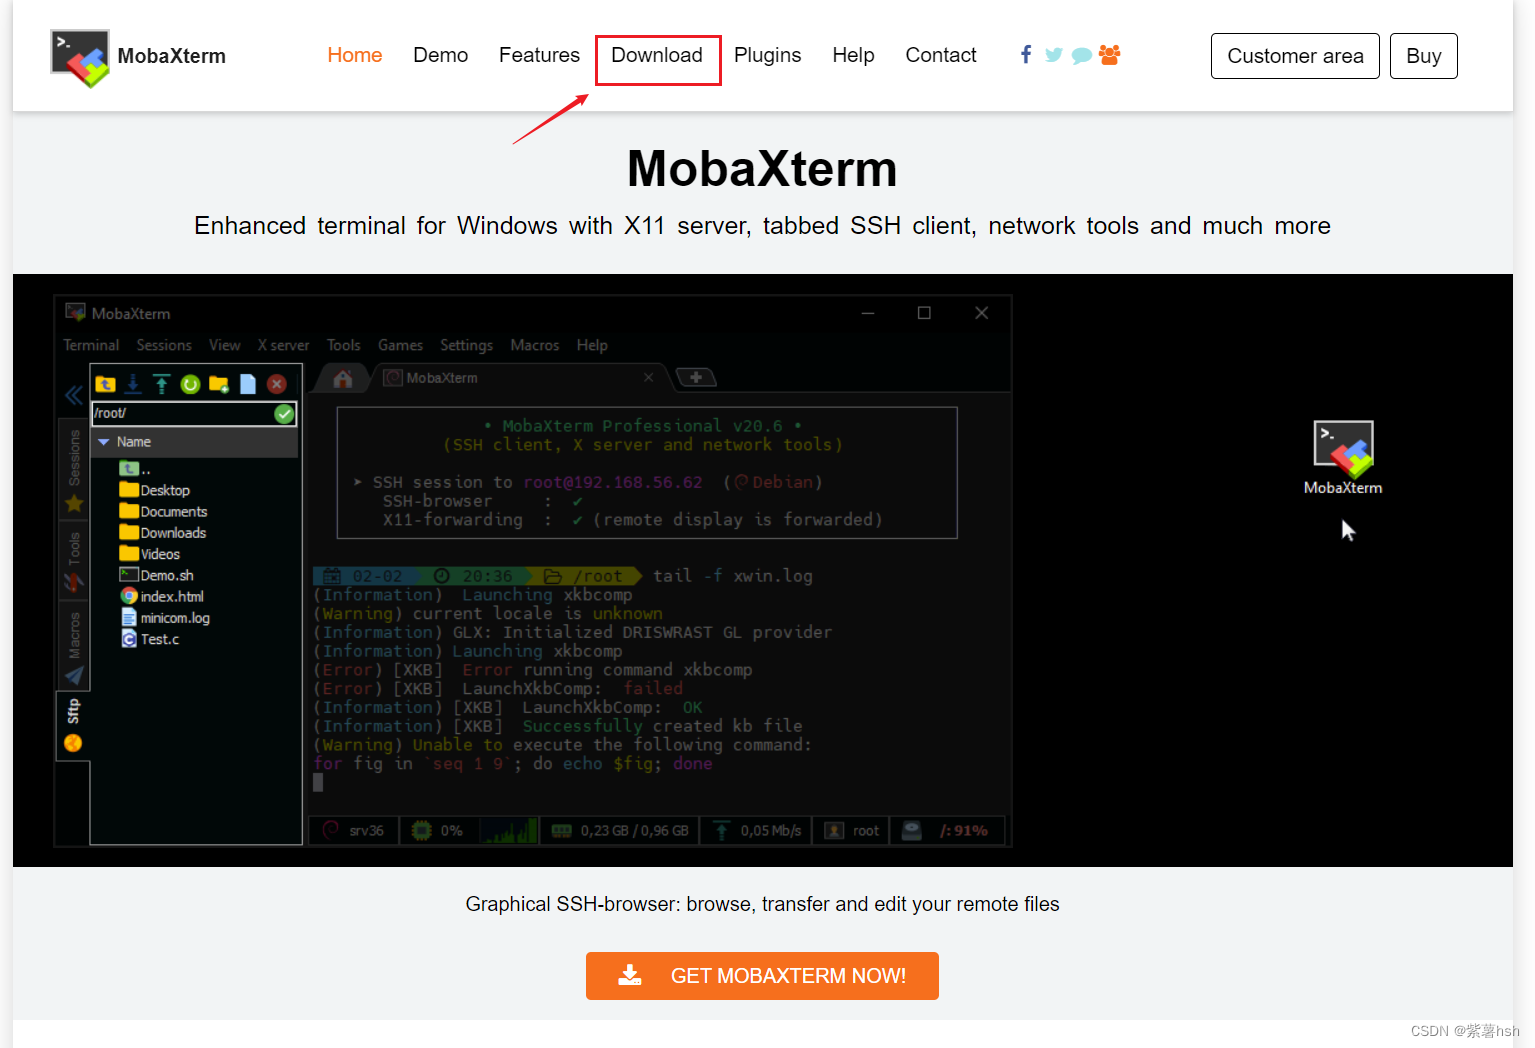Screen dimensions: 1535x1048
Task: Open the Sessions menu in demo window
Action: tap(164, 345)
